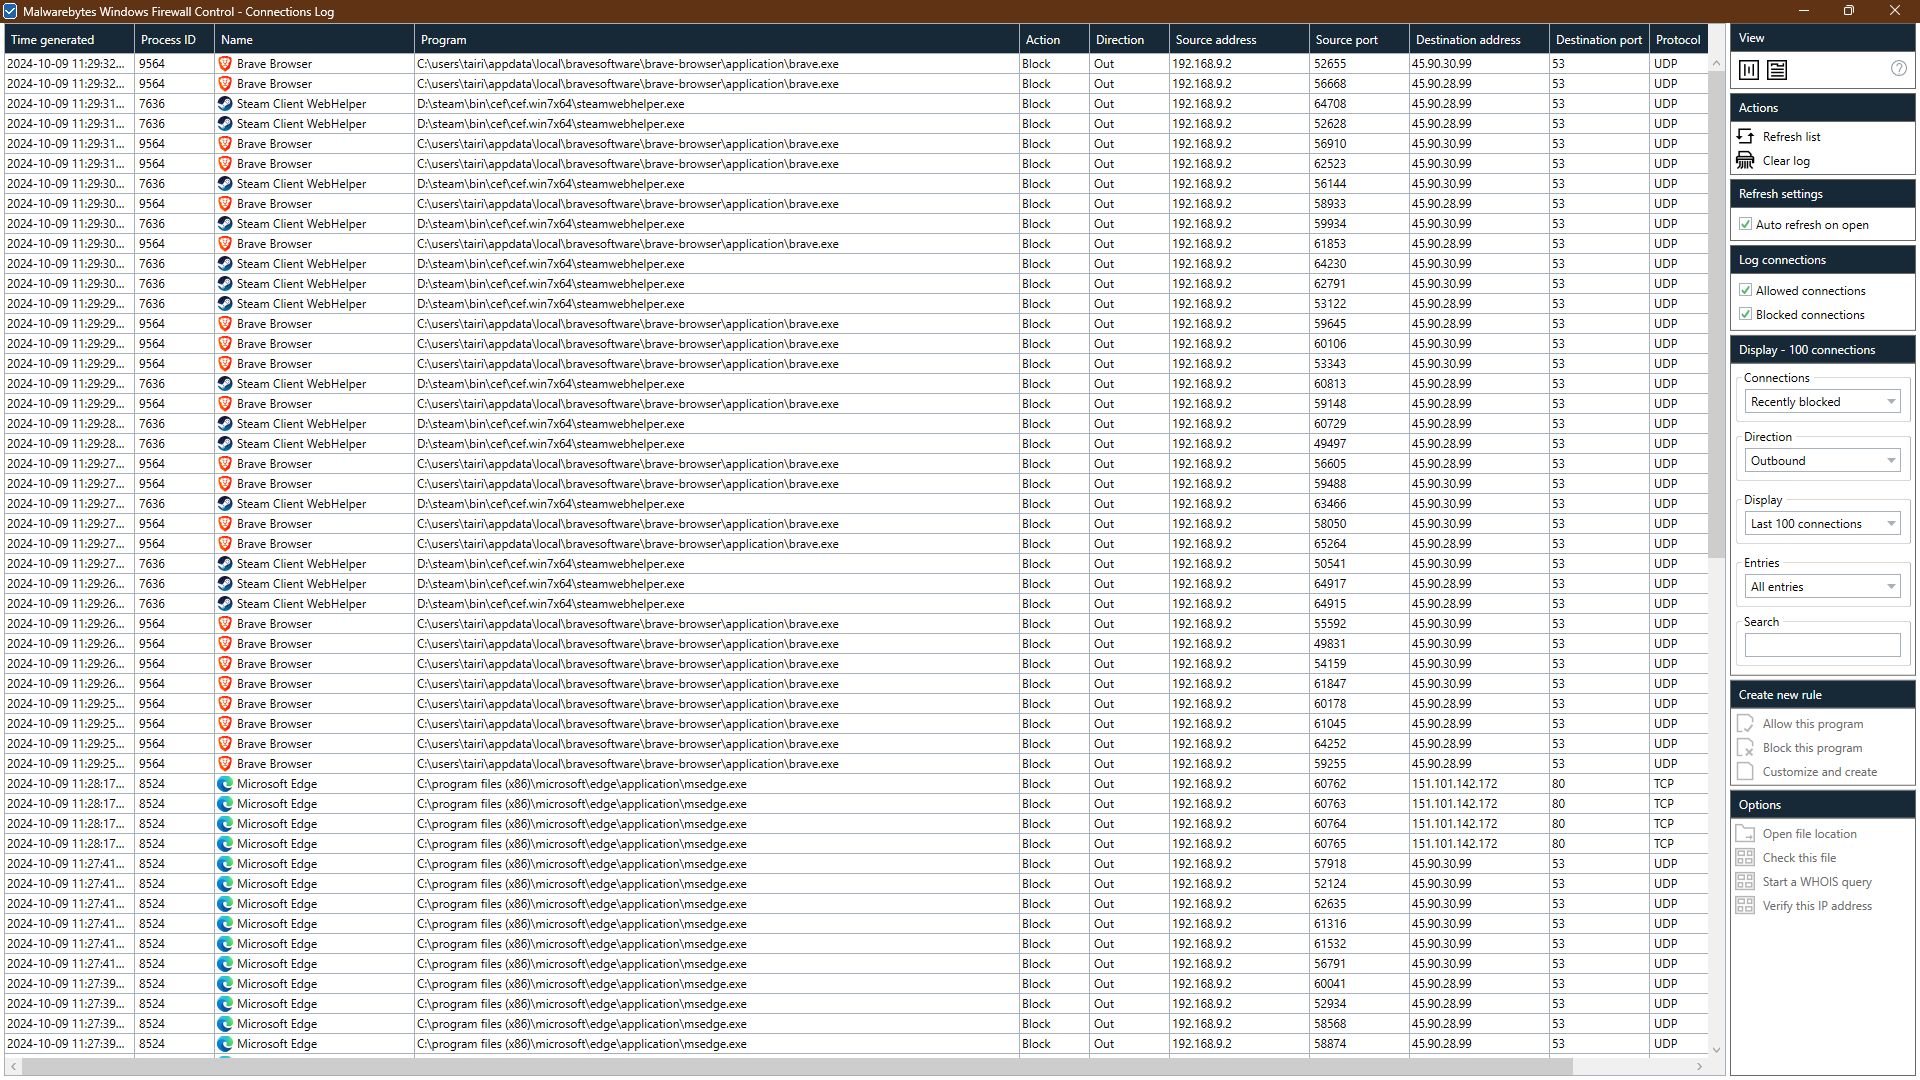Click the Verify this IP address icon

click(1746, 906)
